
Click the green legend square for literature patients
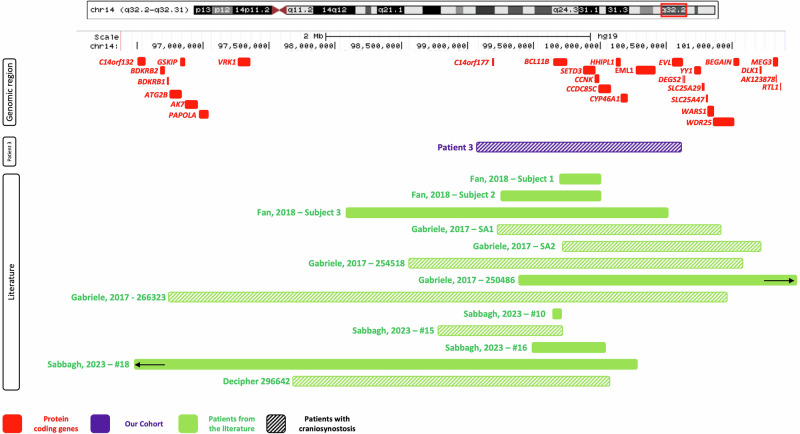point(187,422)
